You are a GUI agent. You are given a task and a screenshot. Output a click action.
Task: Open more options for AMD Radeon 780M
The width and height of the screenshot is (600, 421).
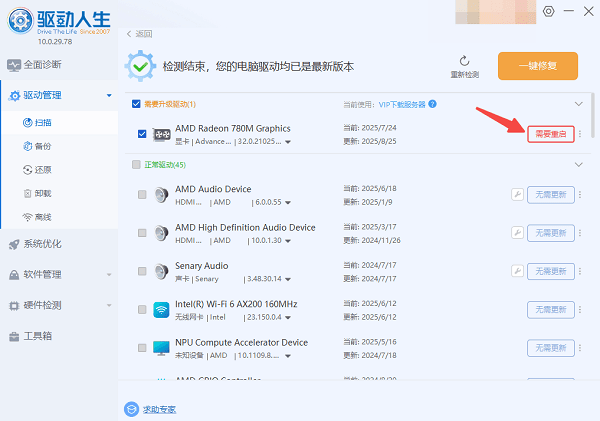click(580, 134)
